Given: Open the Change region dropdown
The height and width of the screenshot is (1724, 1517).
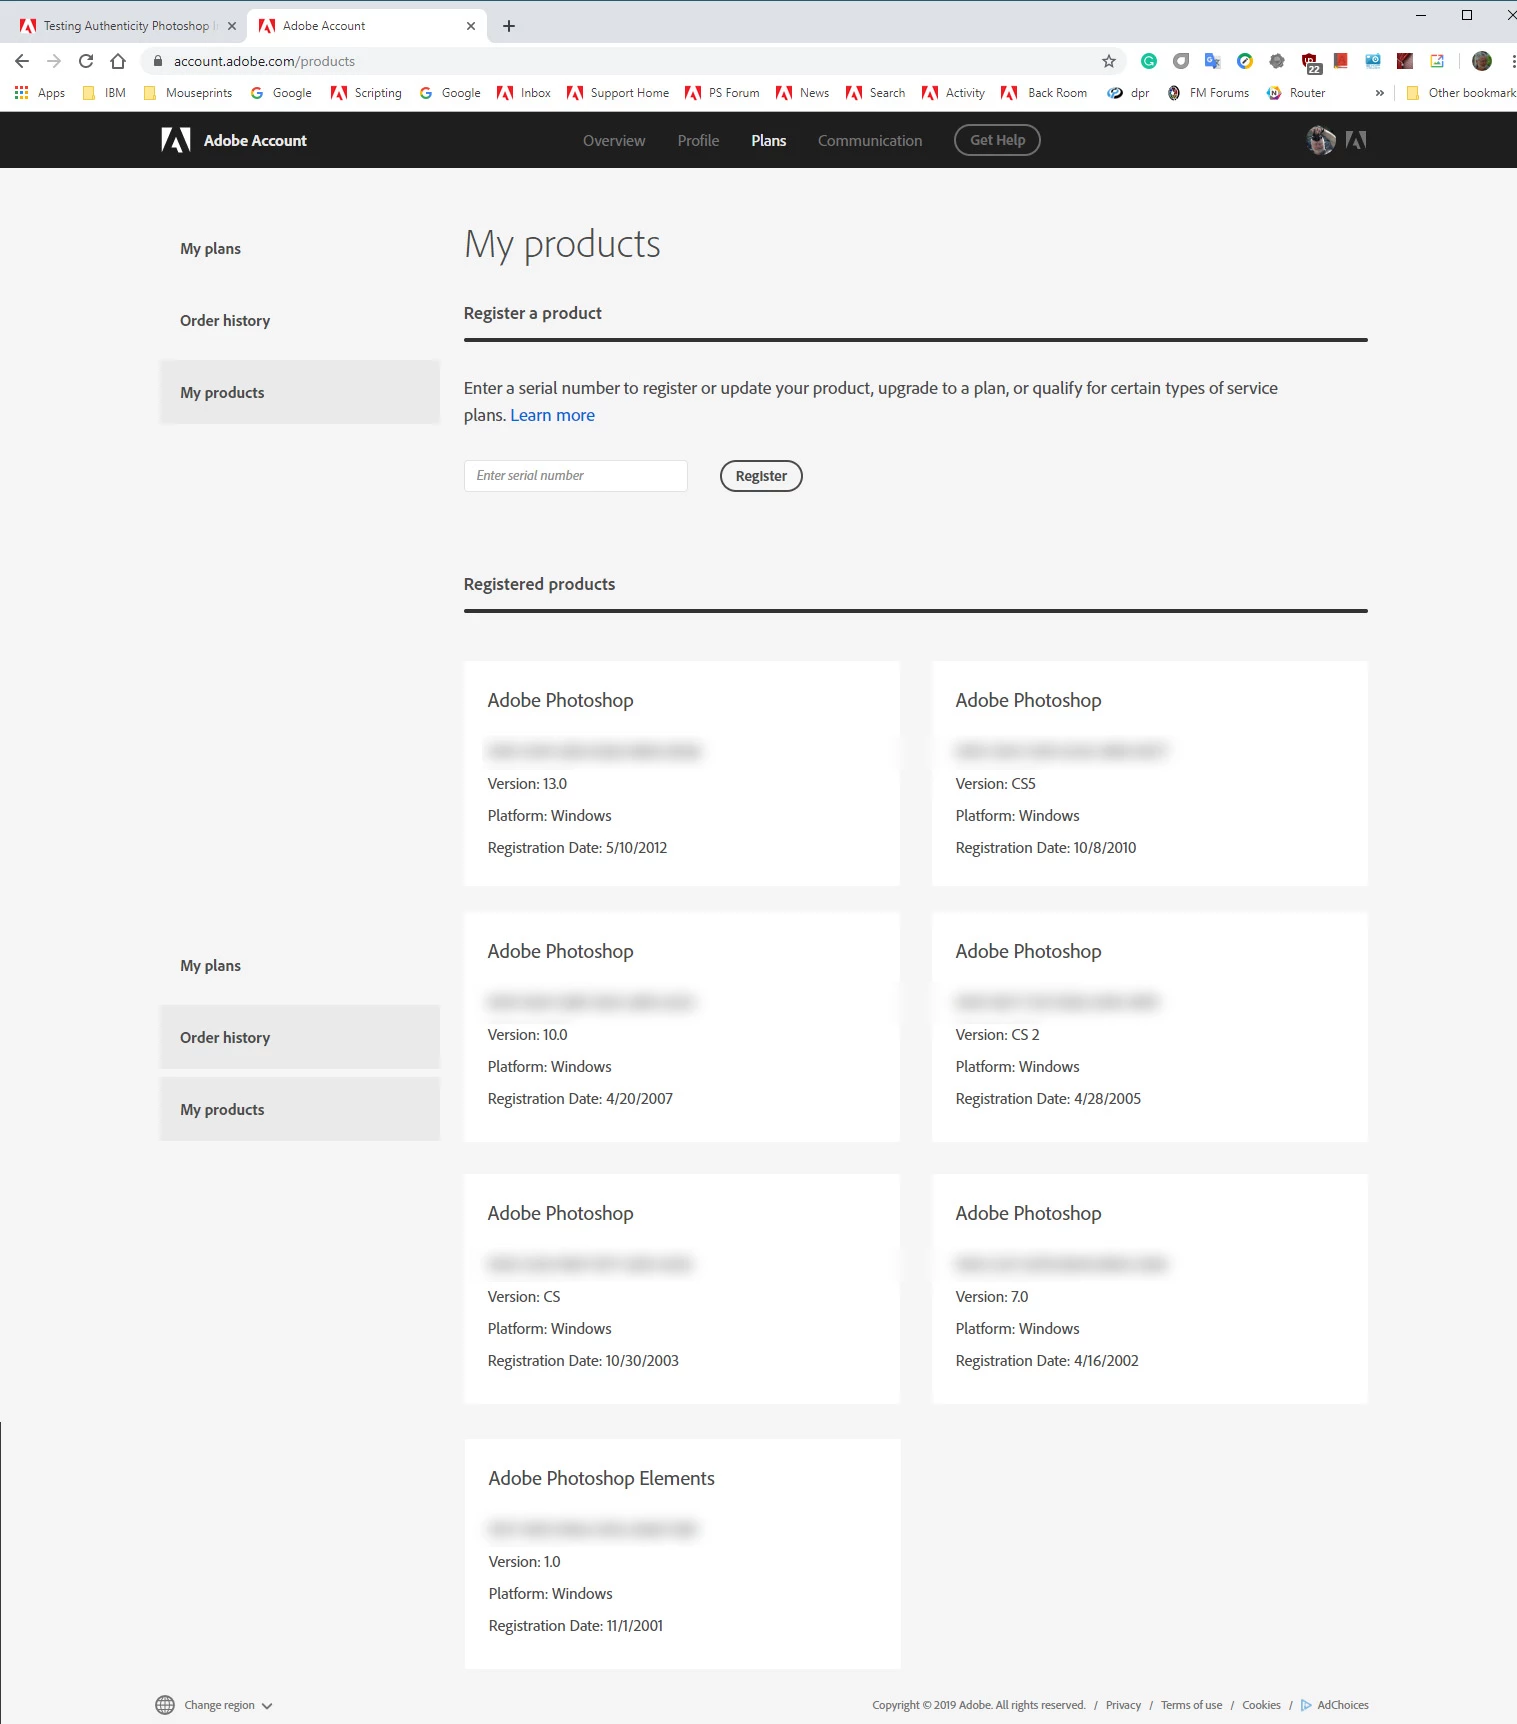Looking at the screenshot, I should [x=228, y=1705].
